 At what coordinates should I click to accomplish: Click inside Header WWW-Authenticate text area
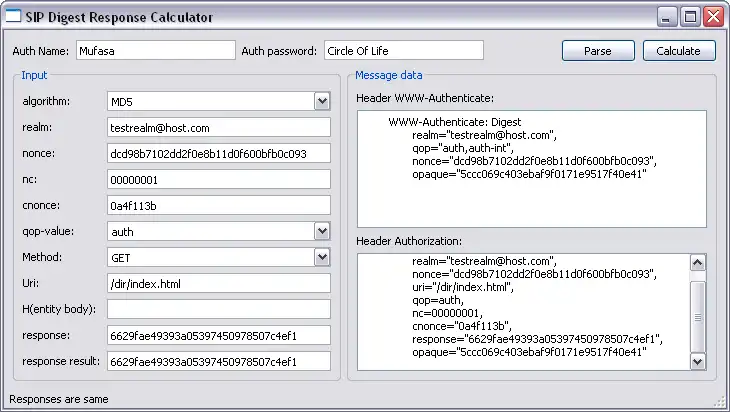click(x=530, y=168)
